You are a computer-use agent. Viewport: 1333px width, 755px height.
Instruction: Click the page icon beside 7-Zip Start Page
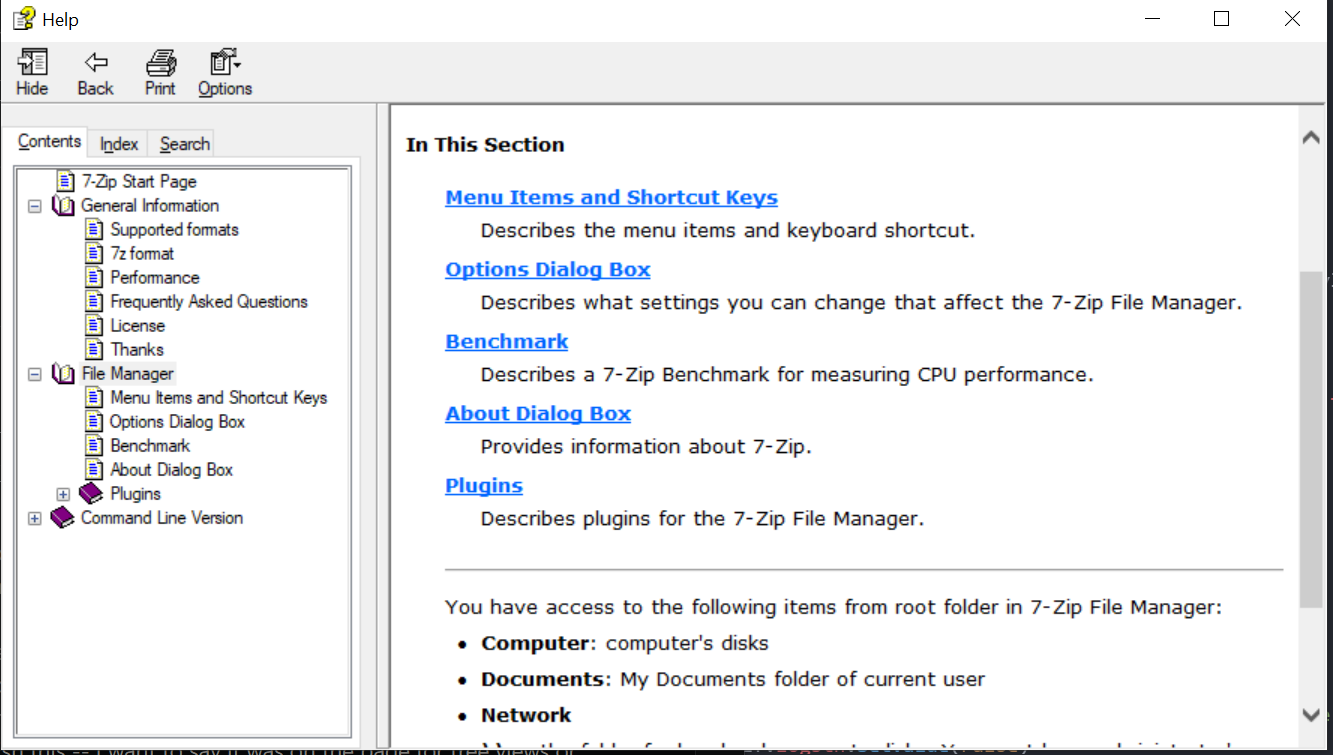(65, 182)
